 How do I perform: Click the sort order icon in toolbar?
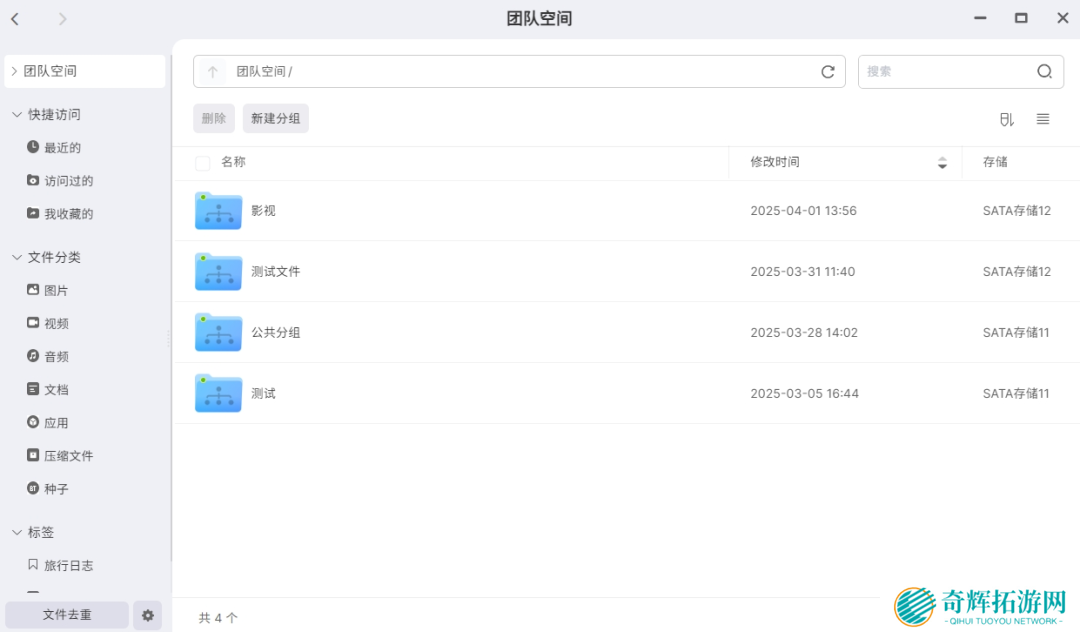(1006, 119)
